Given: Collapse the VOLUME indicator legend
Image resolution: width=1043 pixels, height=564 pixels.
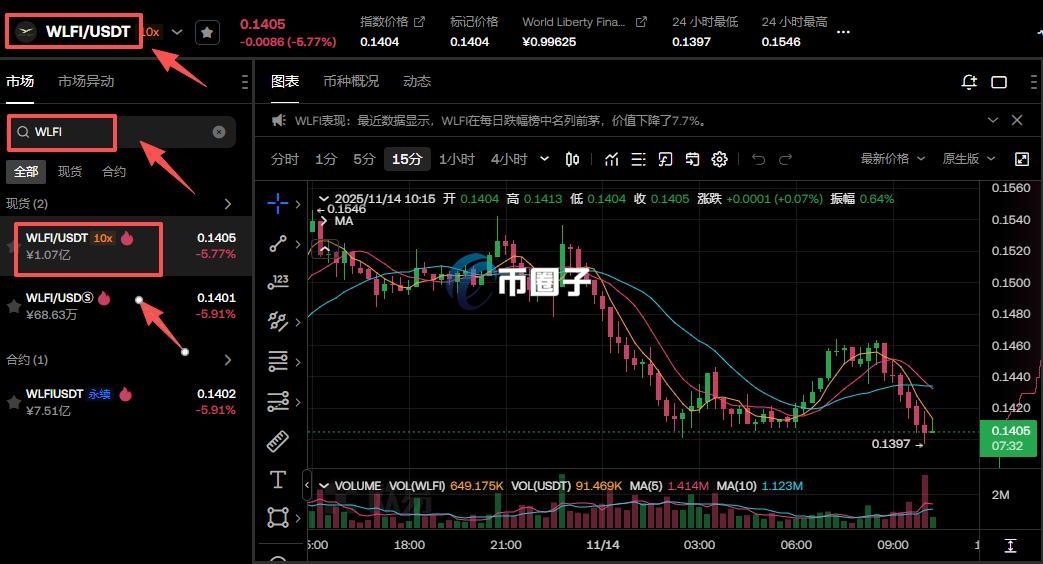Looking at the screenshot, I should (x=324, y=486).
